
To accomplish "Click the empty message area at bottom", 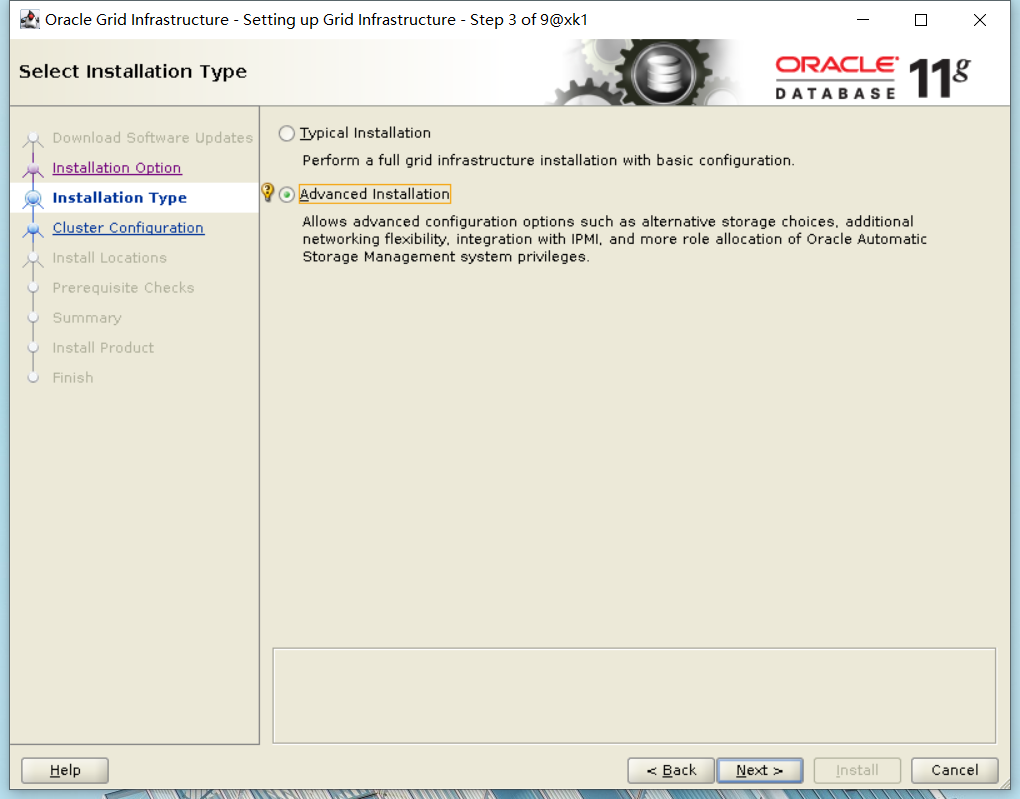I will point(634,696).
